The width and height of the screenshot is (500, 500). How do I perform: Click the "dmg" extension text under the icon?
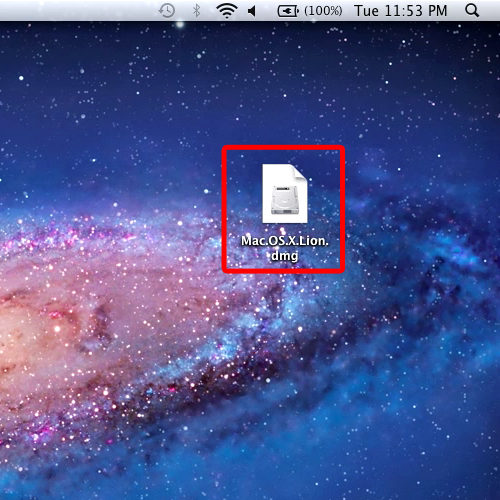[x=284, y=256]
